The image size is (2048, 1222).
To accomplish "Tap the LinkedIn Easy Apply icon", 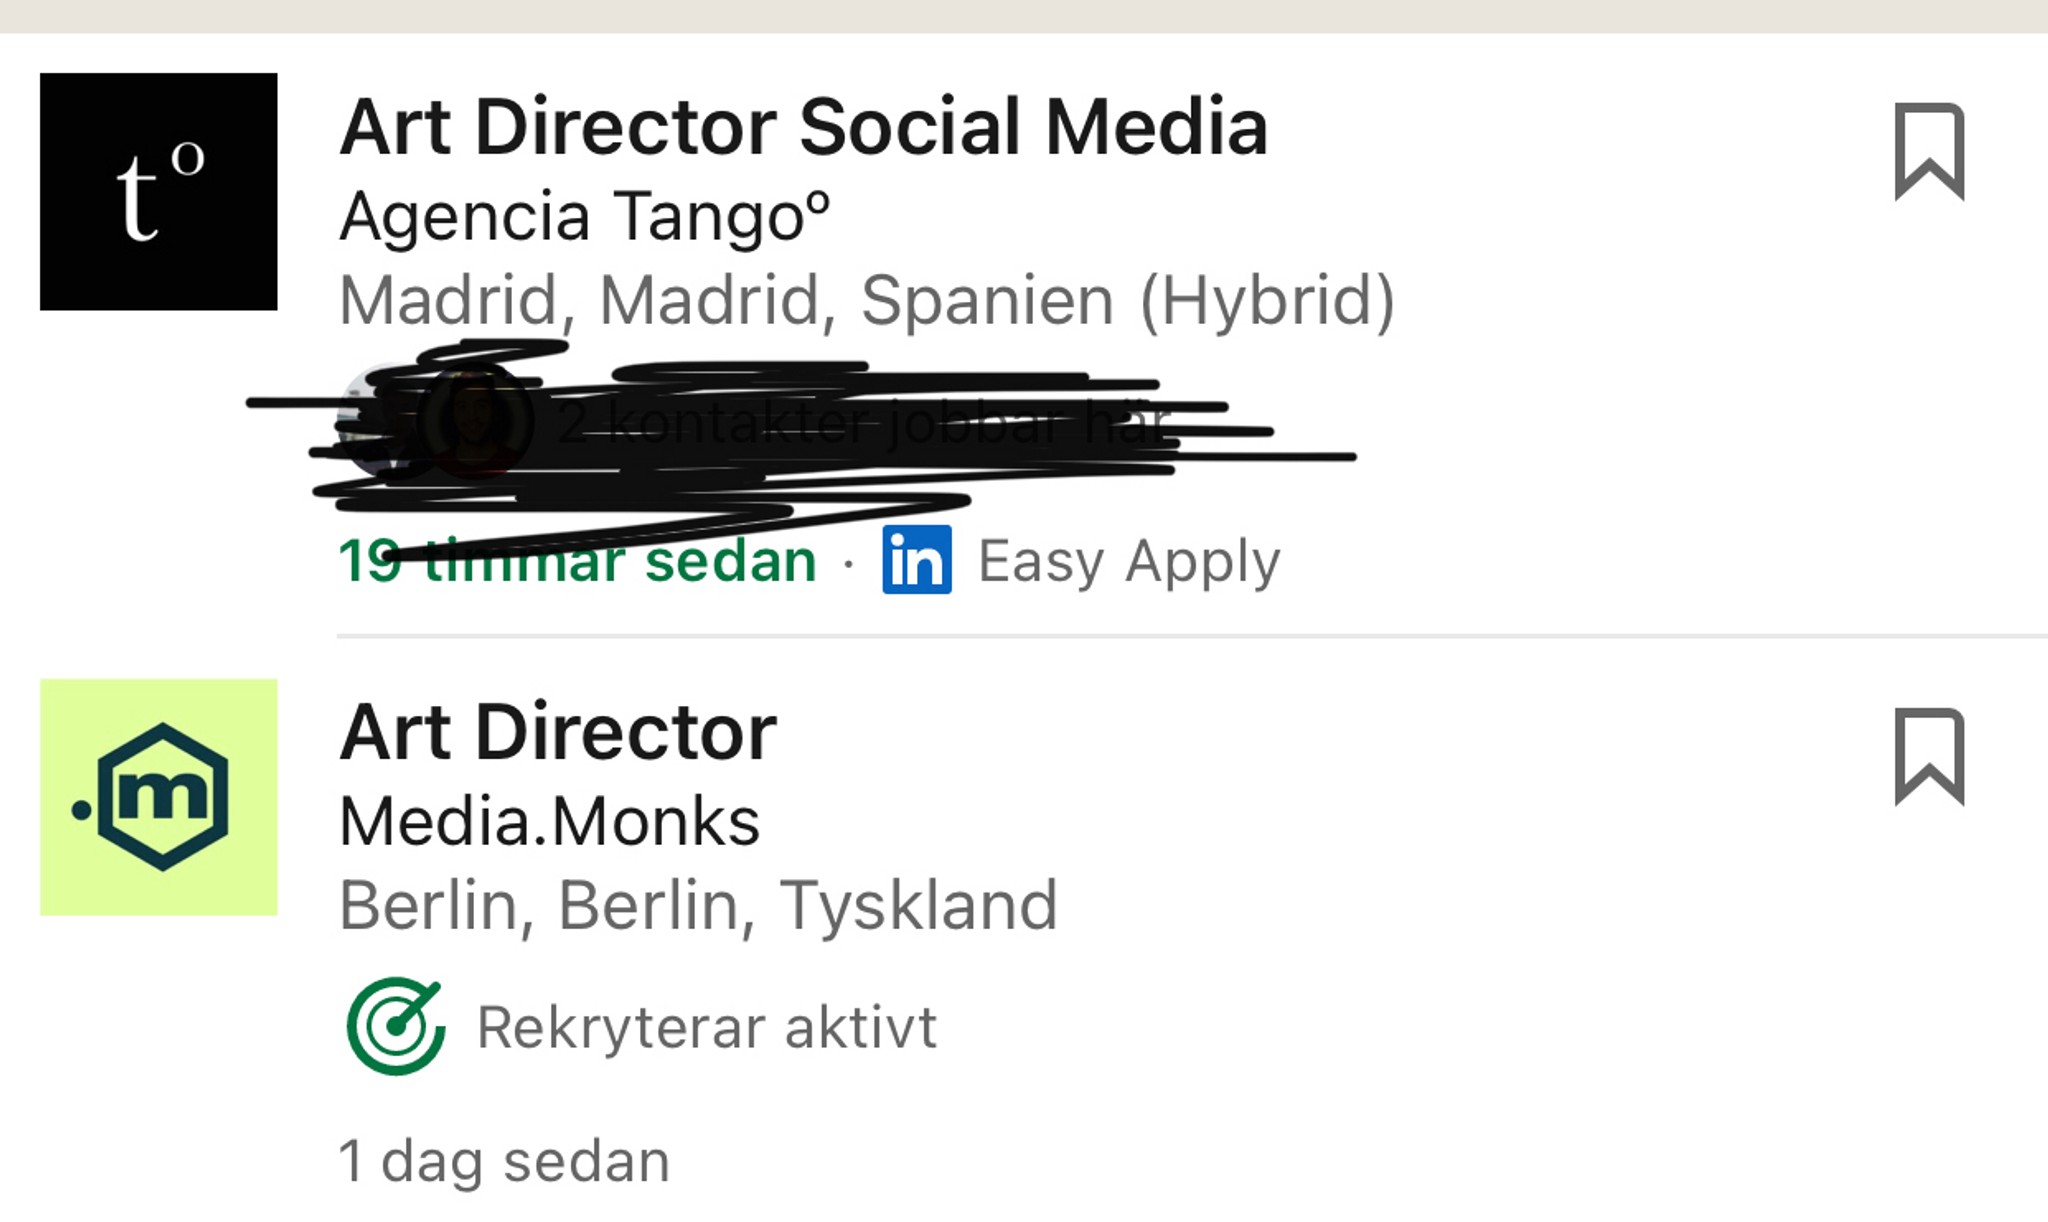I will [x=917, y=560].
